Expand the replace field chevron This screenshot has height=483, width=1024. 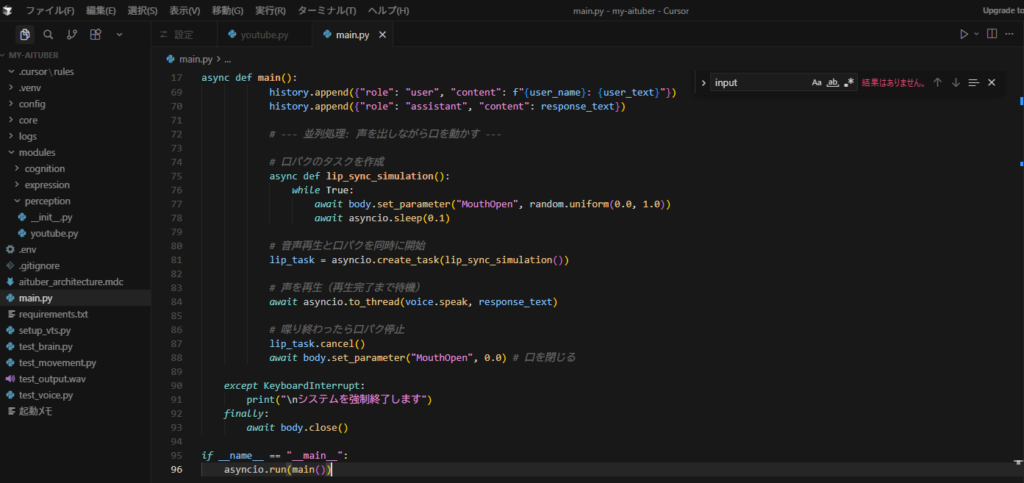coord(704,82)
